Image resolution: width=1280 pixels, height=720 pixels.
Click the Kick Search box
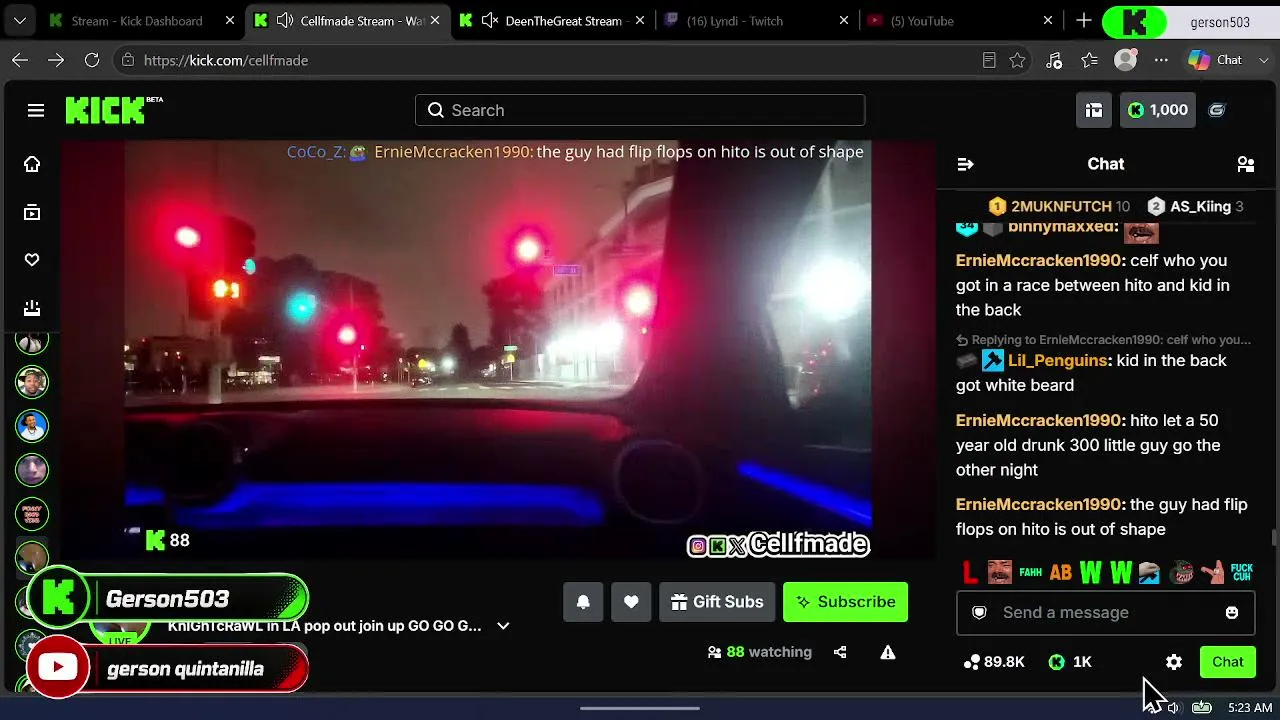(x=640, y=110)
